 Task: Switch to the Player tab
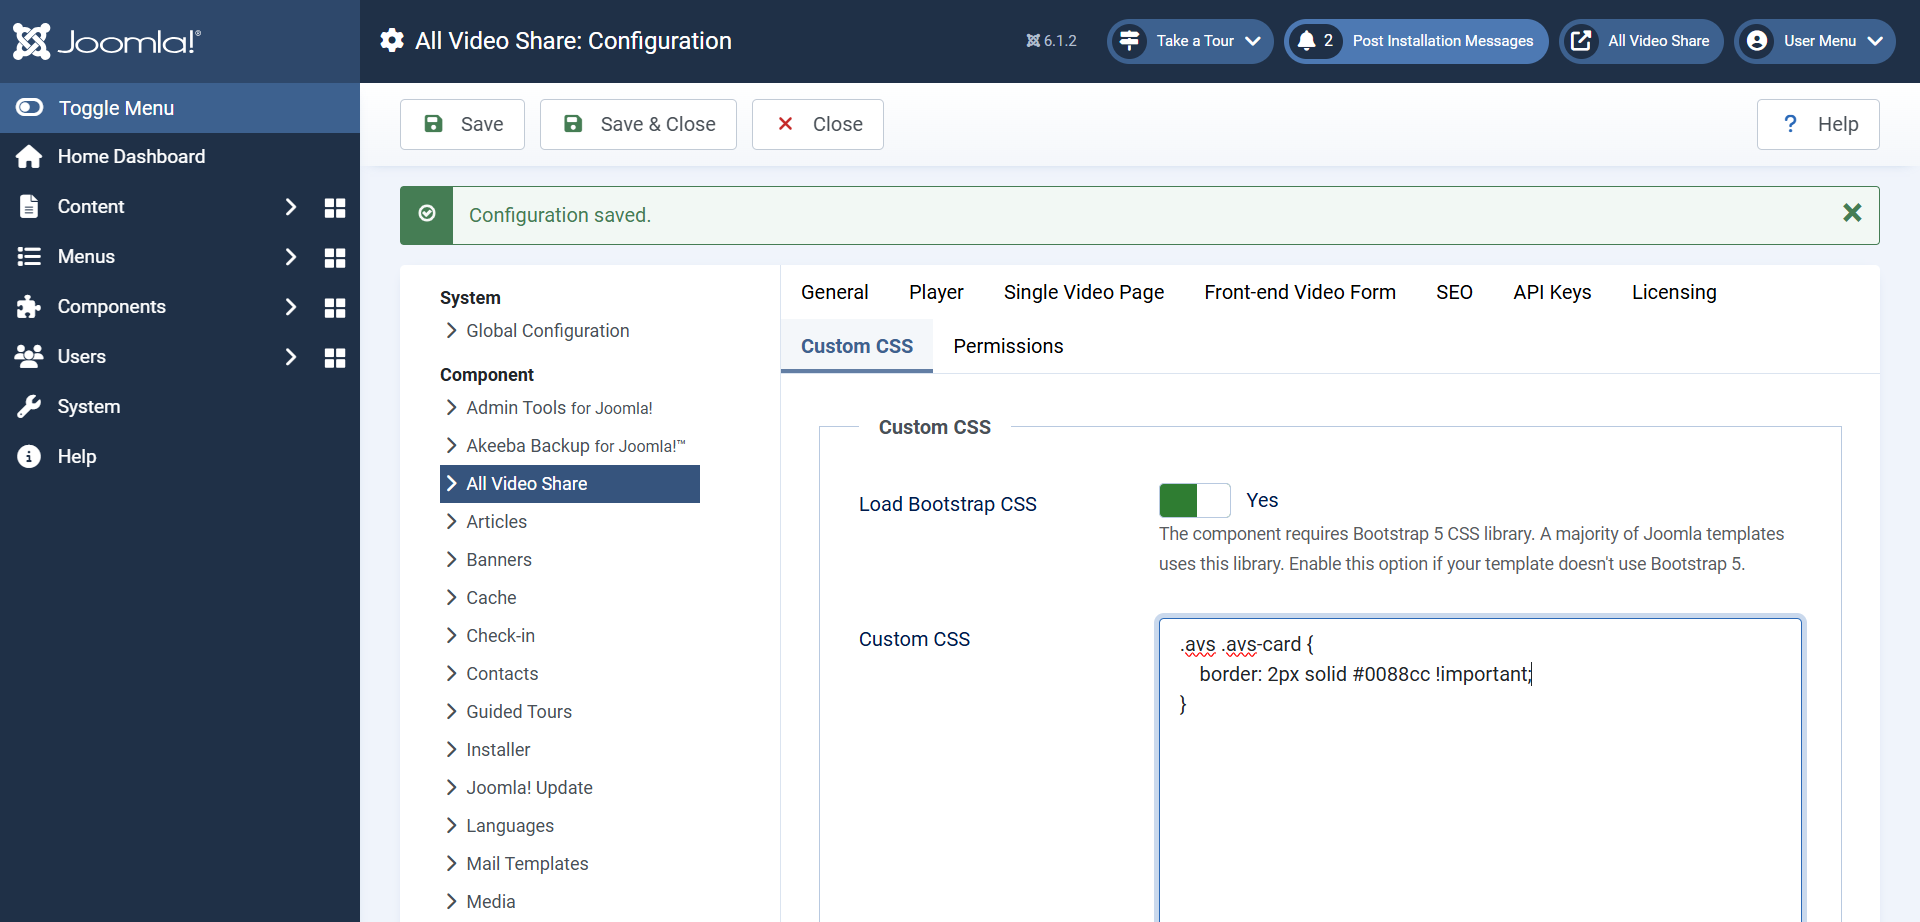(x=936, y=292)
